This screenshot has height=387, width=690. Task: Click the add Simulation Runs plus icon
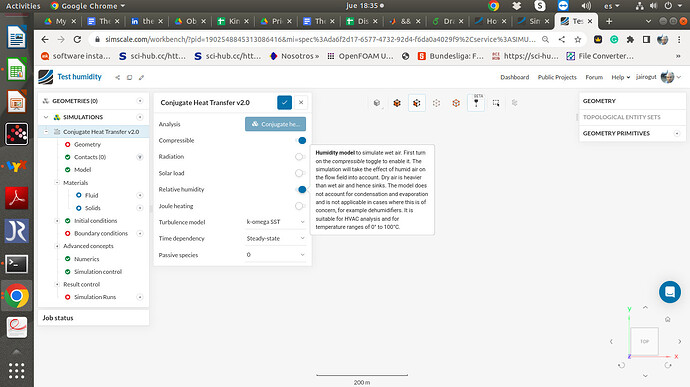tap(140, 297)
